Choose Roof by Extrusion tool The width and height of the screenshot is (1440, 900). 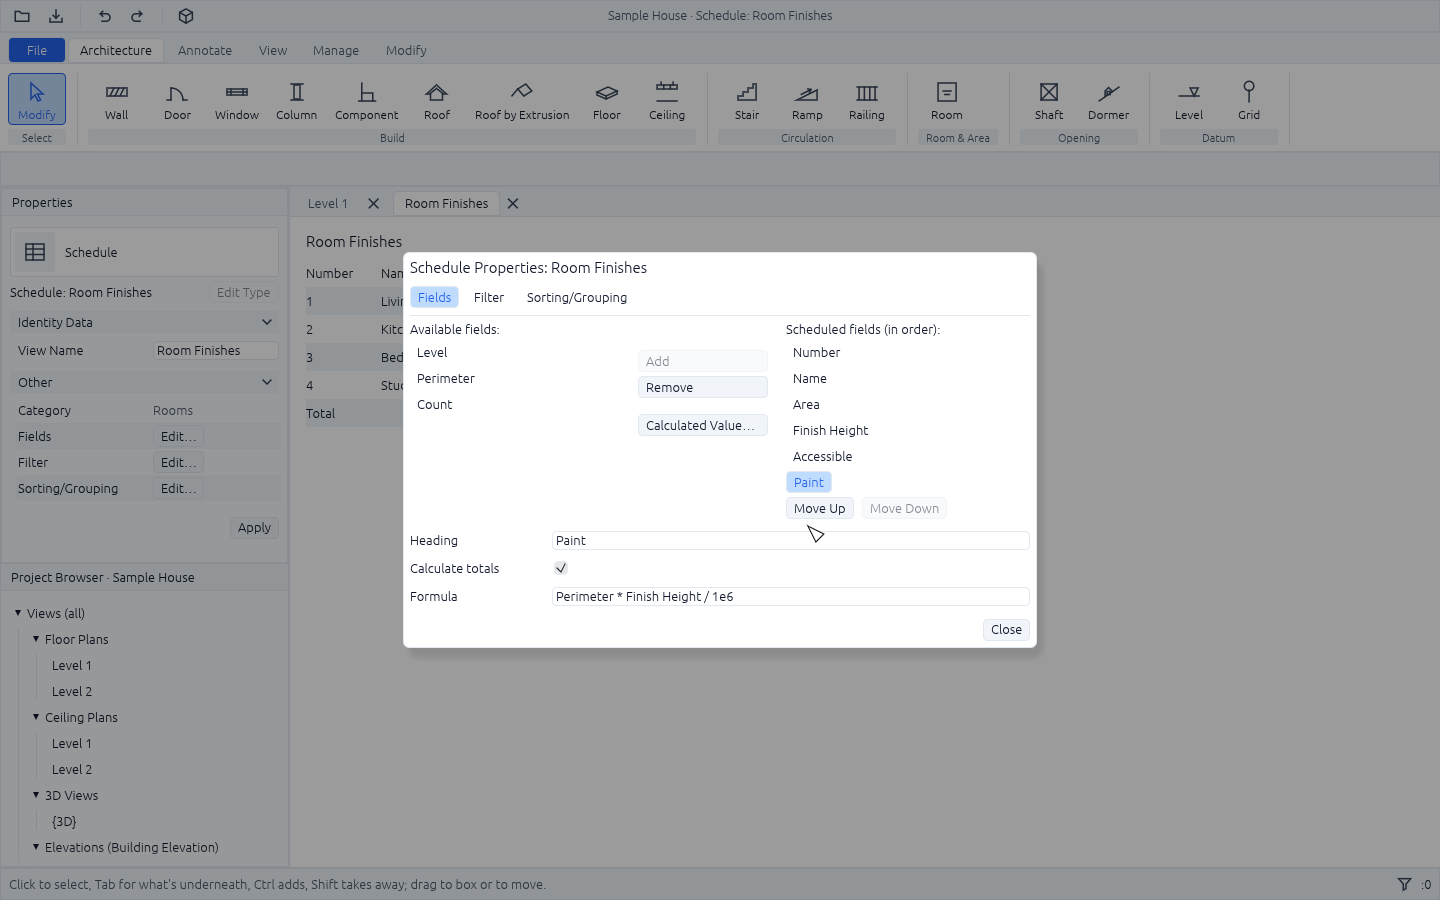tap(522, 100)
